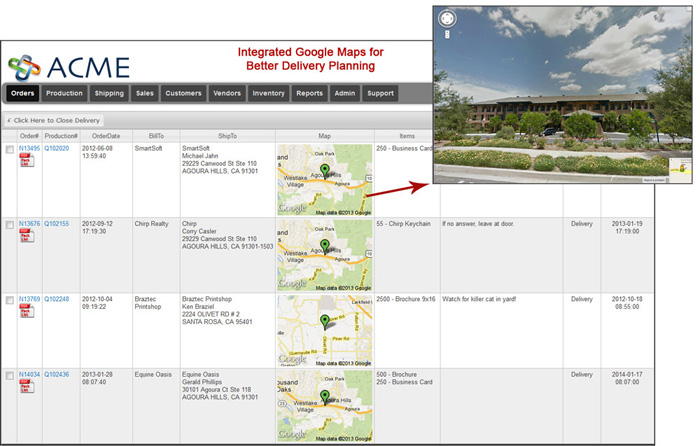Open the Equine Oasis map thumbnail
Screen dimensions: 700x446
[325, 406]
